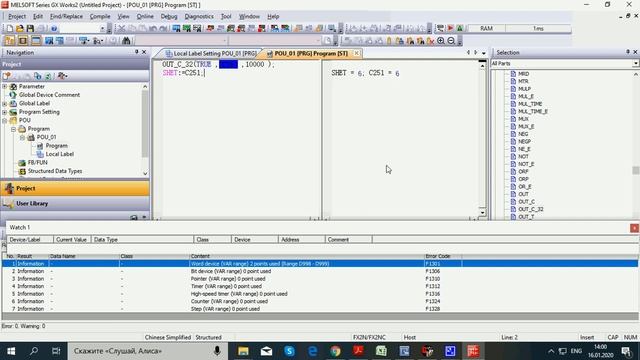Image resolution: width=640 pixels, height=360 pixels.
Task: Collapse the Program folder node
Action: [x=13, y=129]
